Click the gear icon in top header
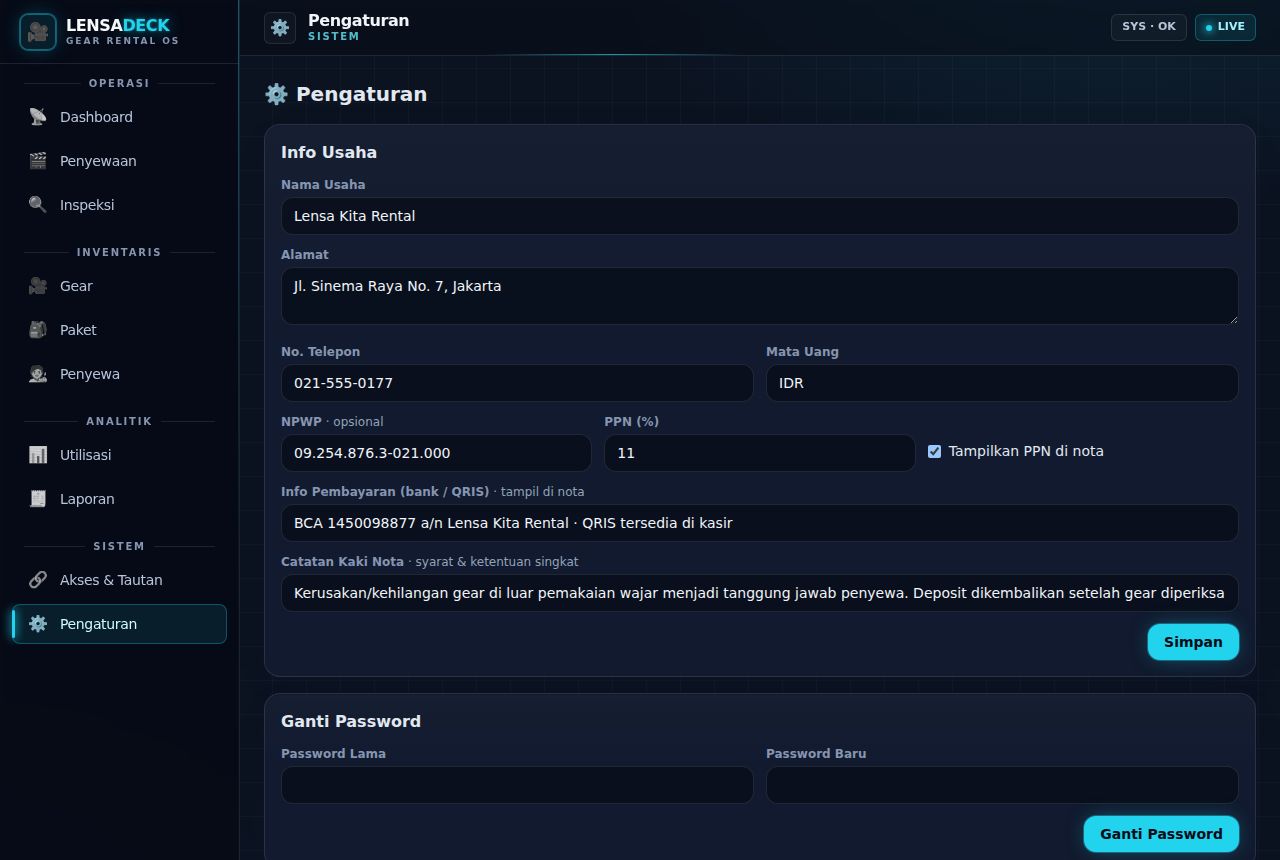The image size is (1280, 860). [x=280, y=28]
